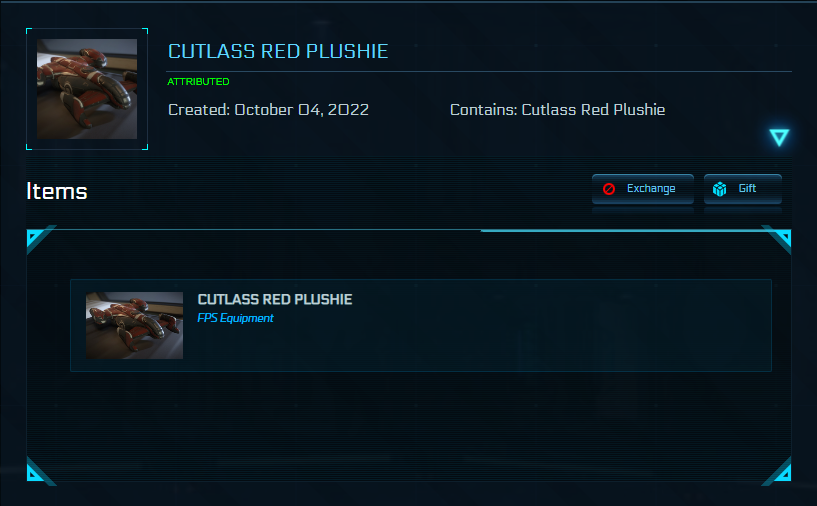Click the red prohibit icon on Exchange
The width and height of the screenshot is (817, 506).
coord(609,189)
